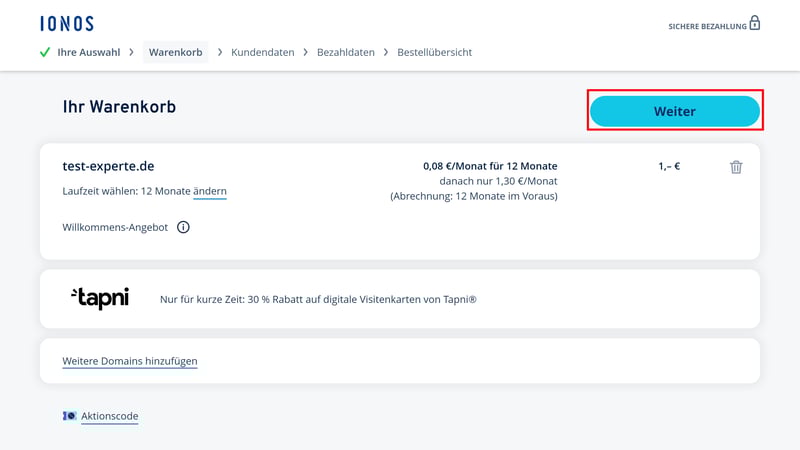Click the secure payment lock icon
The width and height of the screenshot is (800, 450).
755,23
